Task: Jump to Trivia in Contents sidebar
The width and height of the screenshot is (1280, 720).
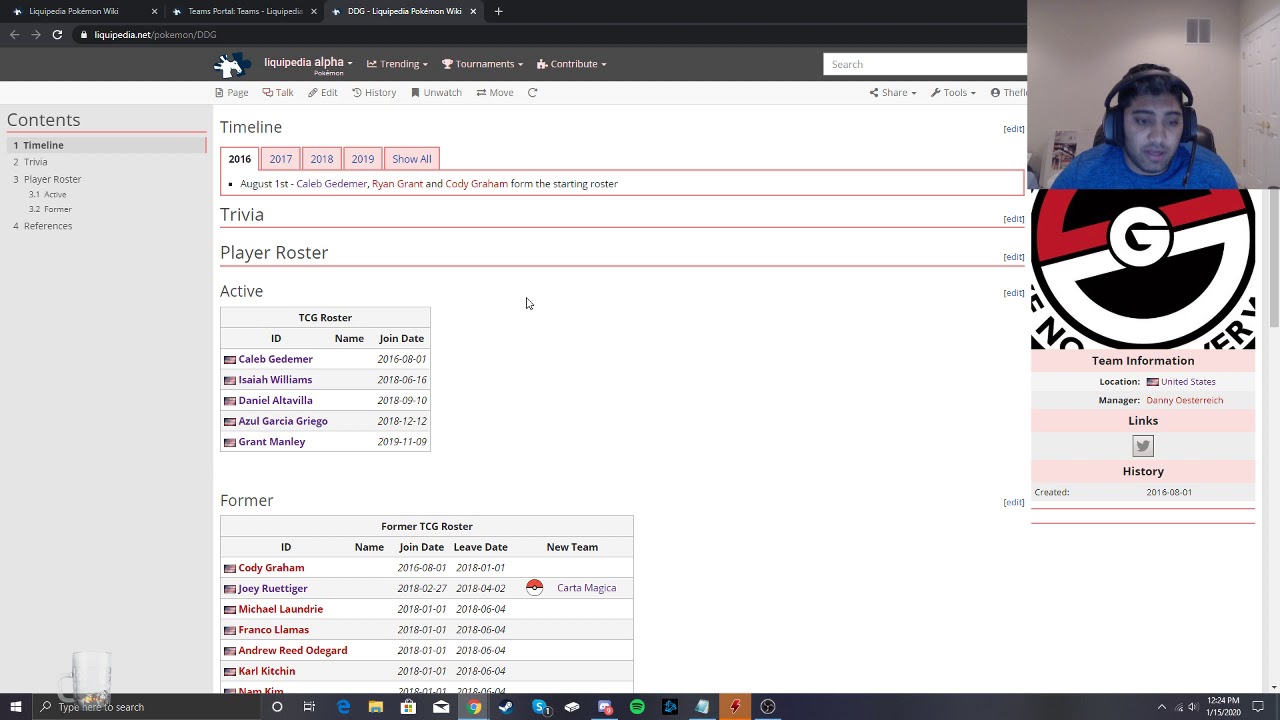Action: [35, 162]
